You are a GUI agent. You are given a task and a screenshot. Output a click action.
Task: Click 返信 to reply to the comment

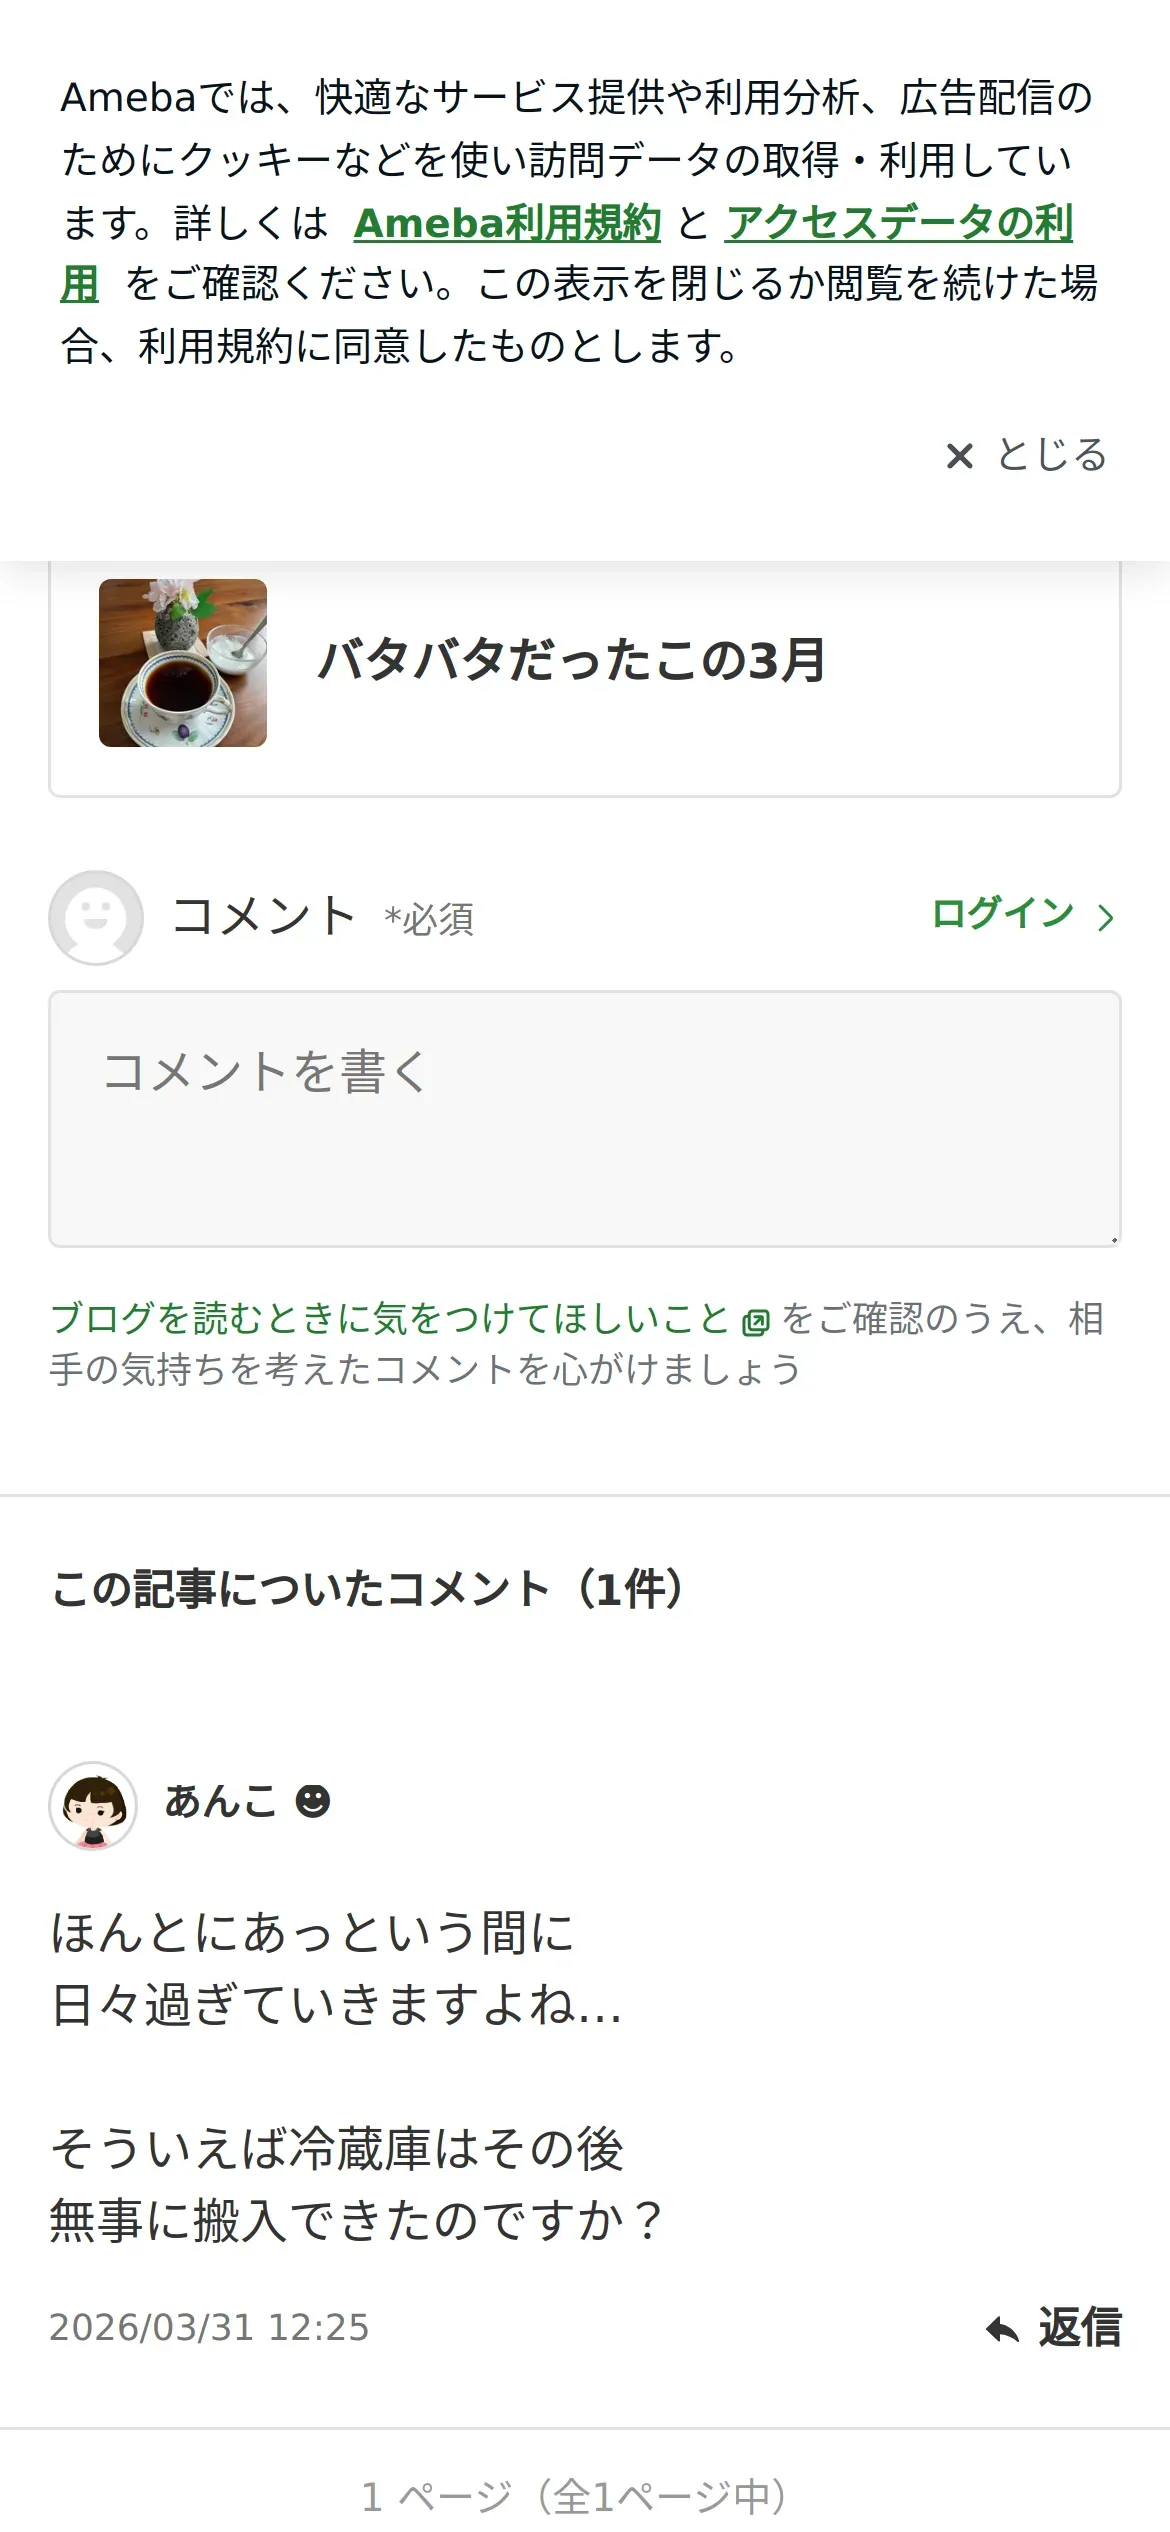click(1080, 2327)
